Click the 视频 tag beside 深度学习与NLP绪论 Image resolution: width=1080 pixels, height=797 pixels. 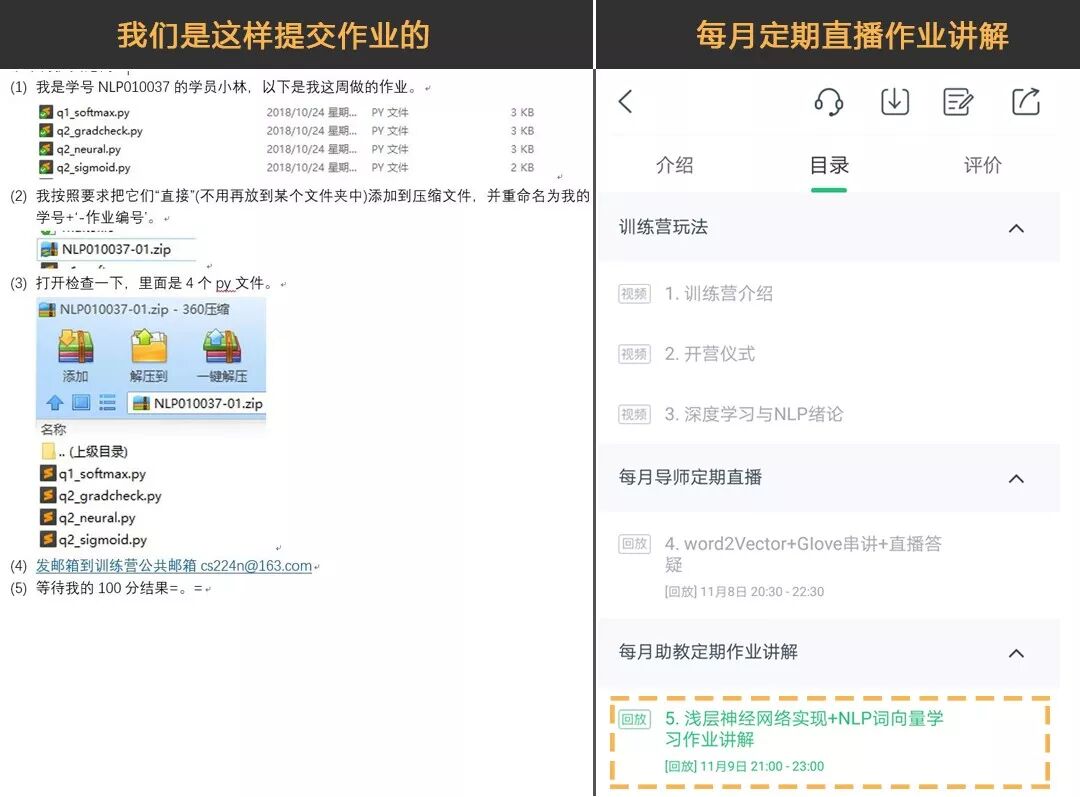point(634,414)
